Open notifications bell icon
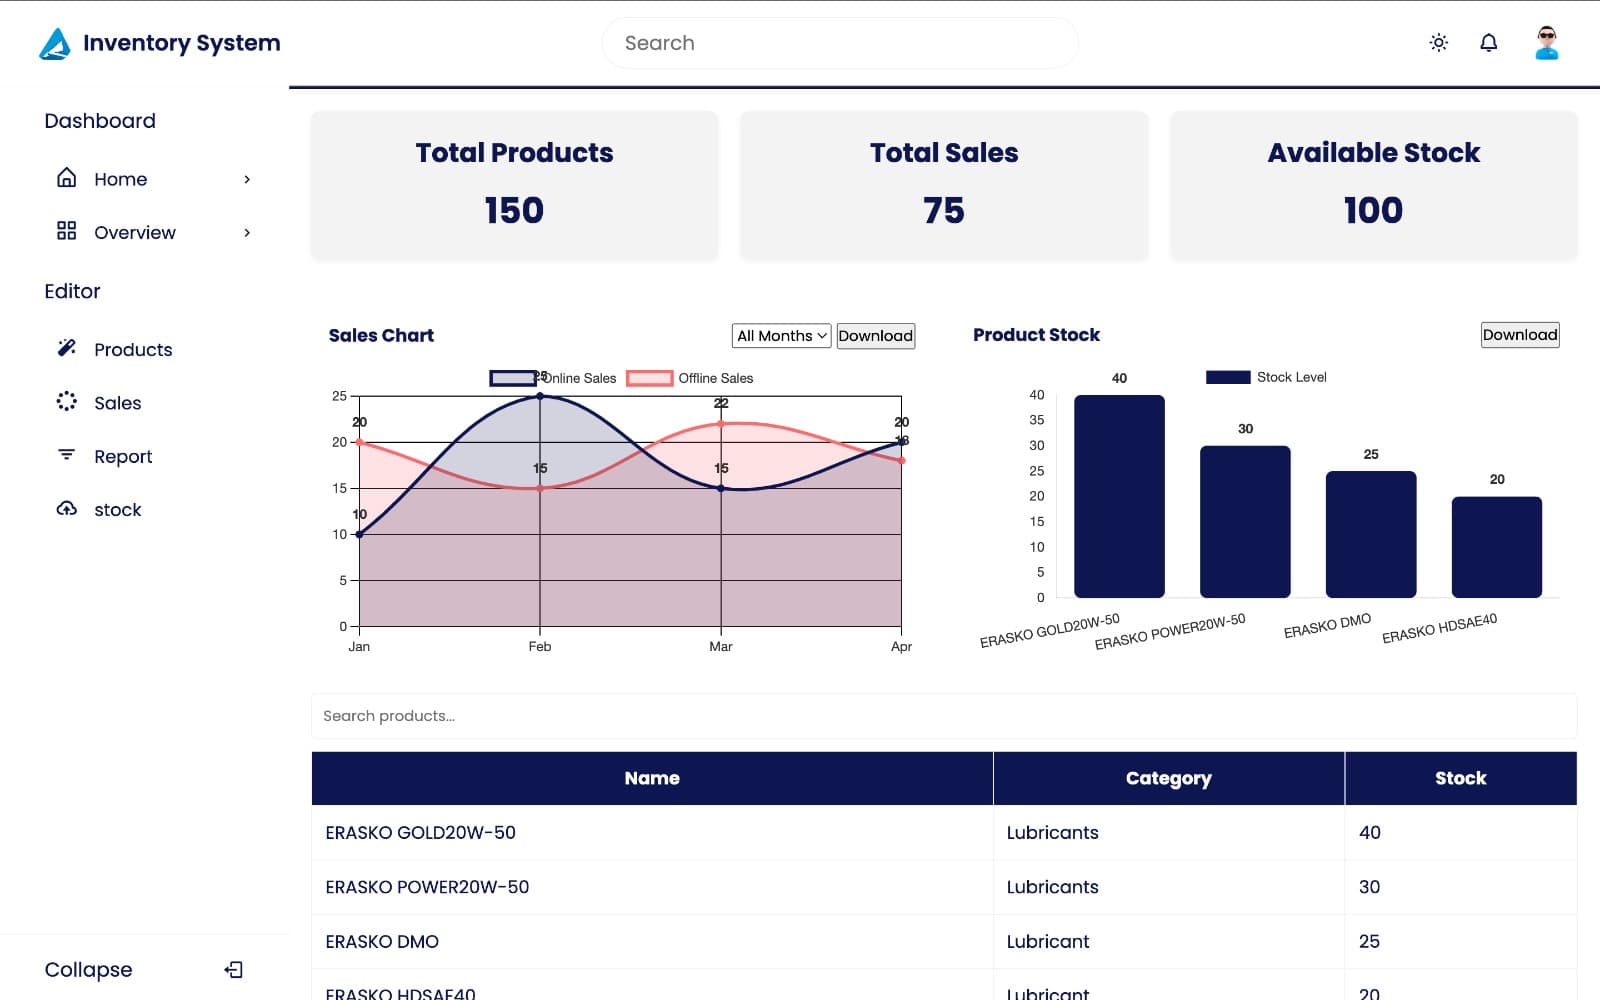This screenshot has height=1000, width=1600. click(x=1488, y=43)
